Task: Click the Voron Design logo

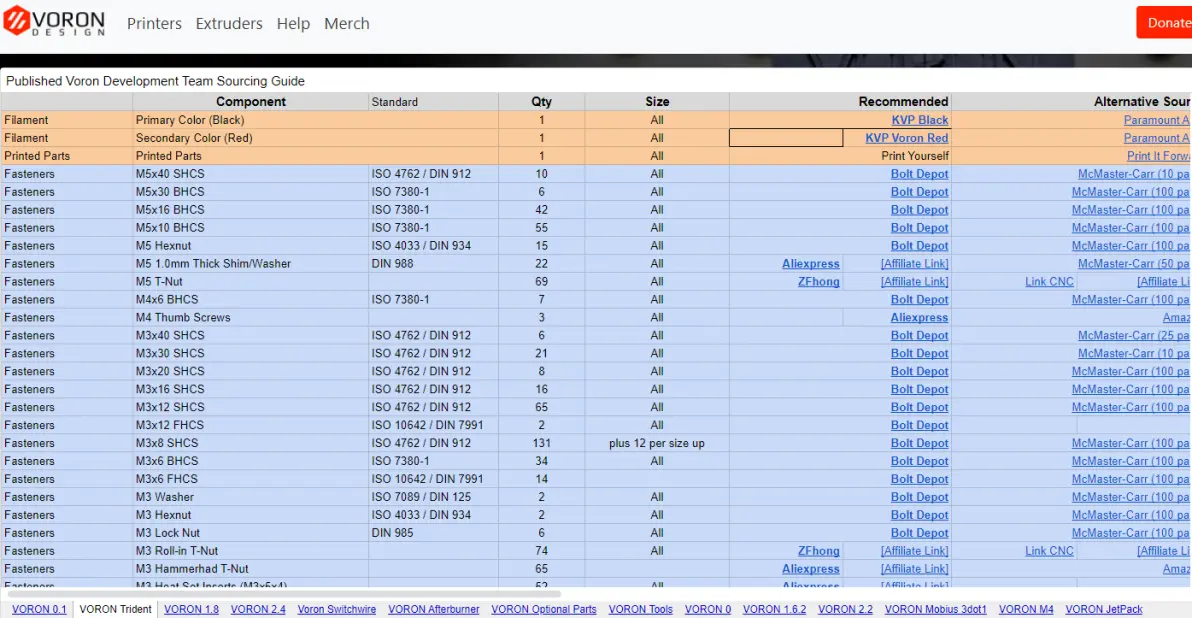Action: click(54, 21)
